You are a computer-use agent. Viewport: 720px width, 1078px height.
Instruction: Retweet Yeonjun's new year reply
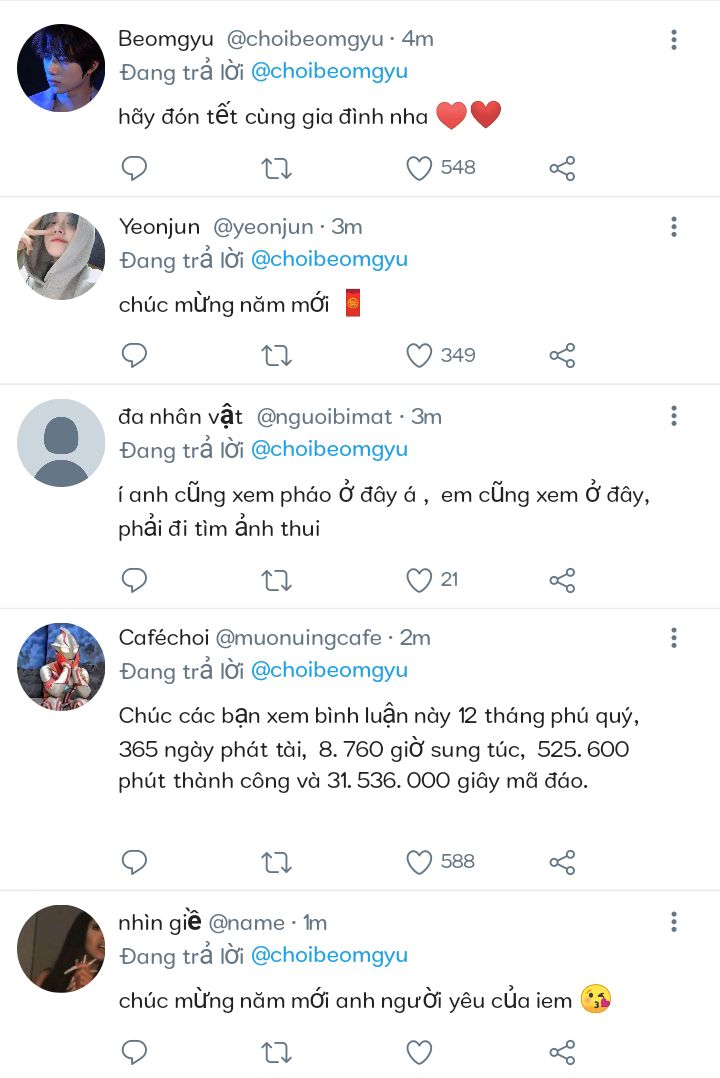pyautogui.click(x=276, y=355)
